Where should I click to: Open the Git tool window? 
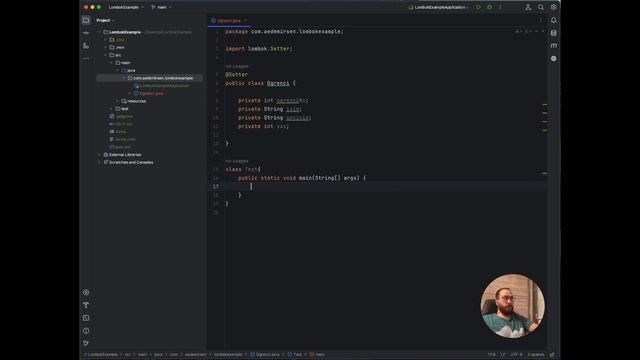click(x=86, y=343)
